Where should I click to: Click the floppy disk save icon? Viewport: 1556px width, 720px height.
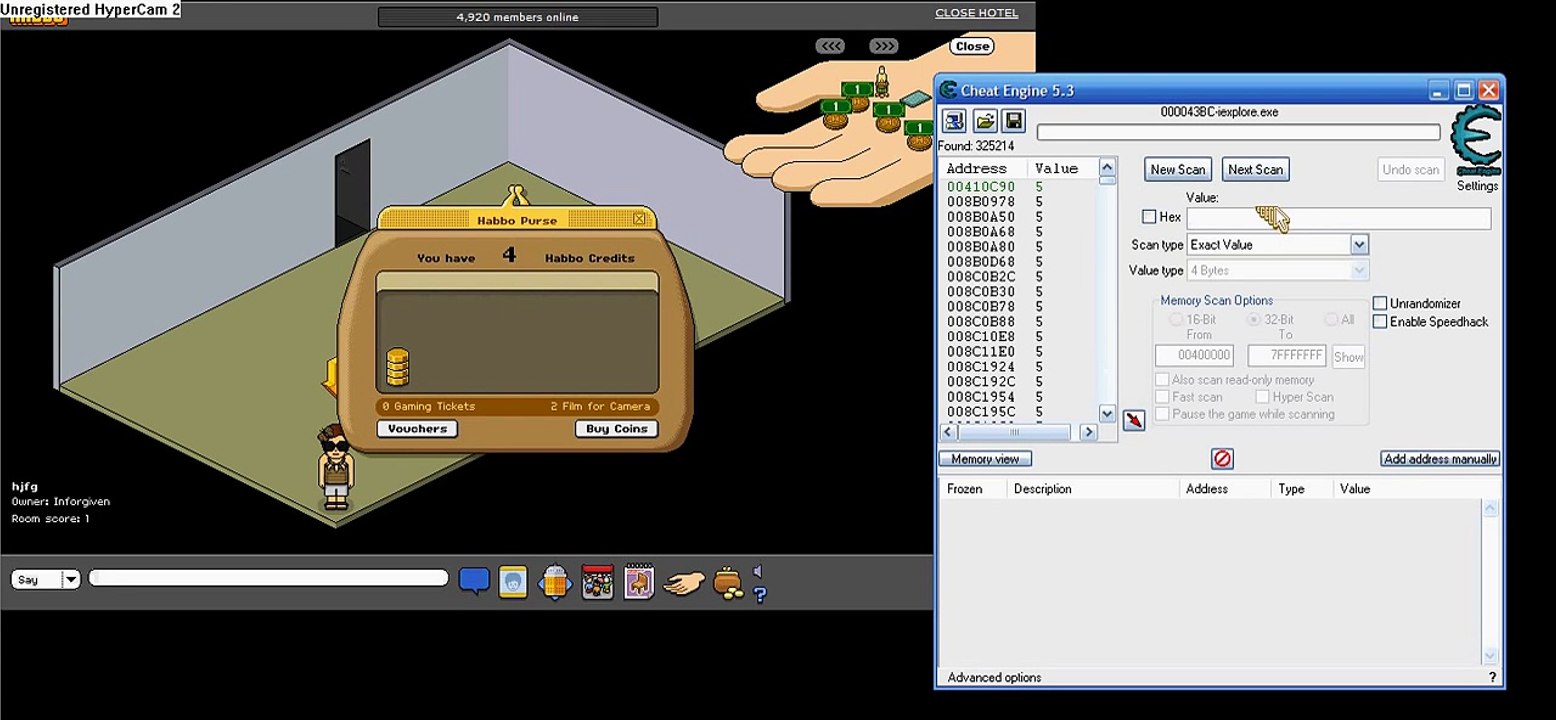click(x=1013, y=121)
